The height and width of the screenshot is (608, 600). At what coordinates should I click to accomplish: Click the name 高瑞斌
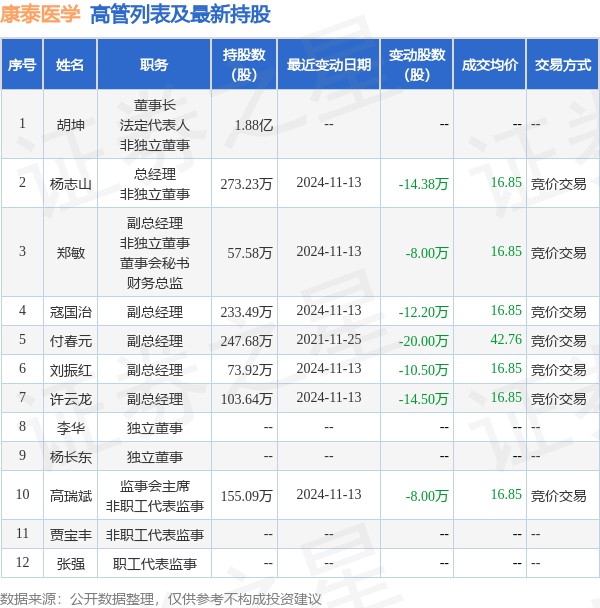(x=70, y=496)
